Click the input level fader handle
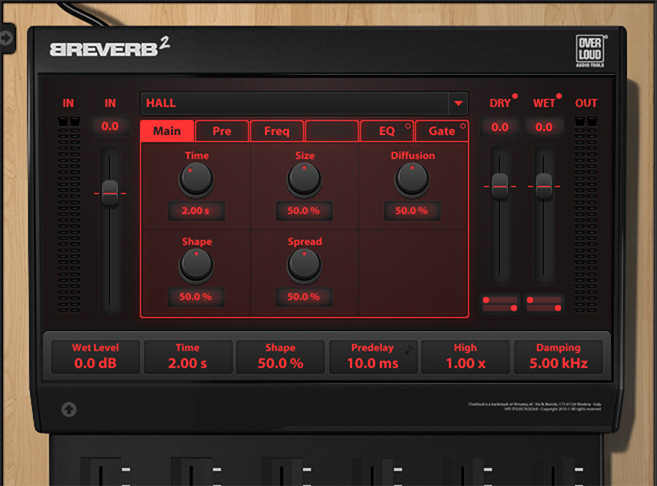Screen dimensions: 657x486 tap(110, 193)
